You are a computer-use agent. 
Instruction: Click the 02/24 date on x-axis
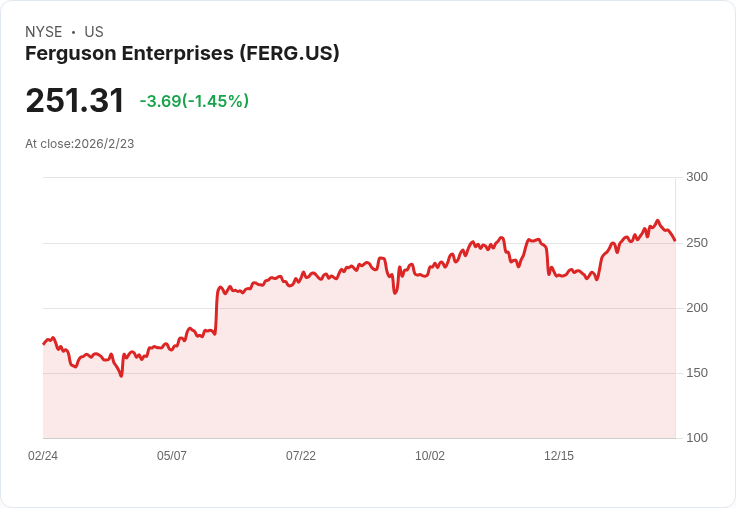click(43, 456)
